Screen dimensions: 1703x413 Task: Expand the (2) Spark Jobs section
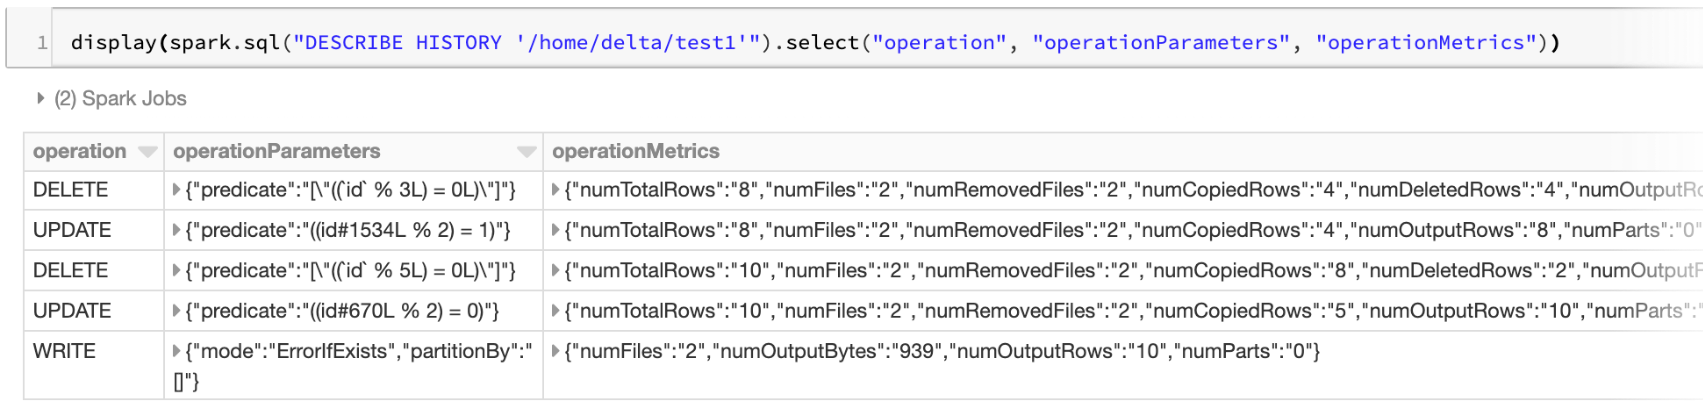[41, 98]
